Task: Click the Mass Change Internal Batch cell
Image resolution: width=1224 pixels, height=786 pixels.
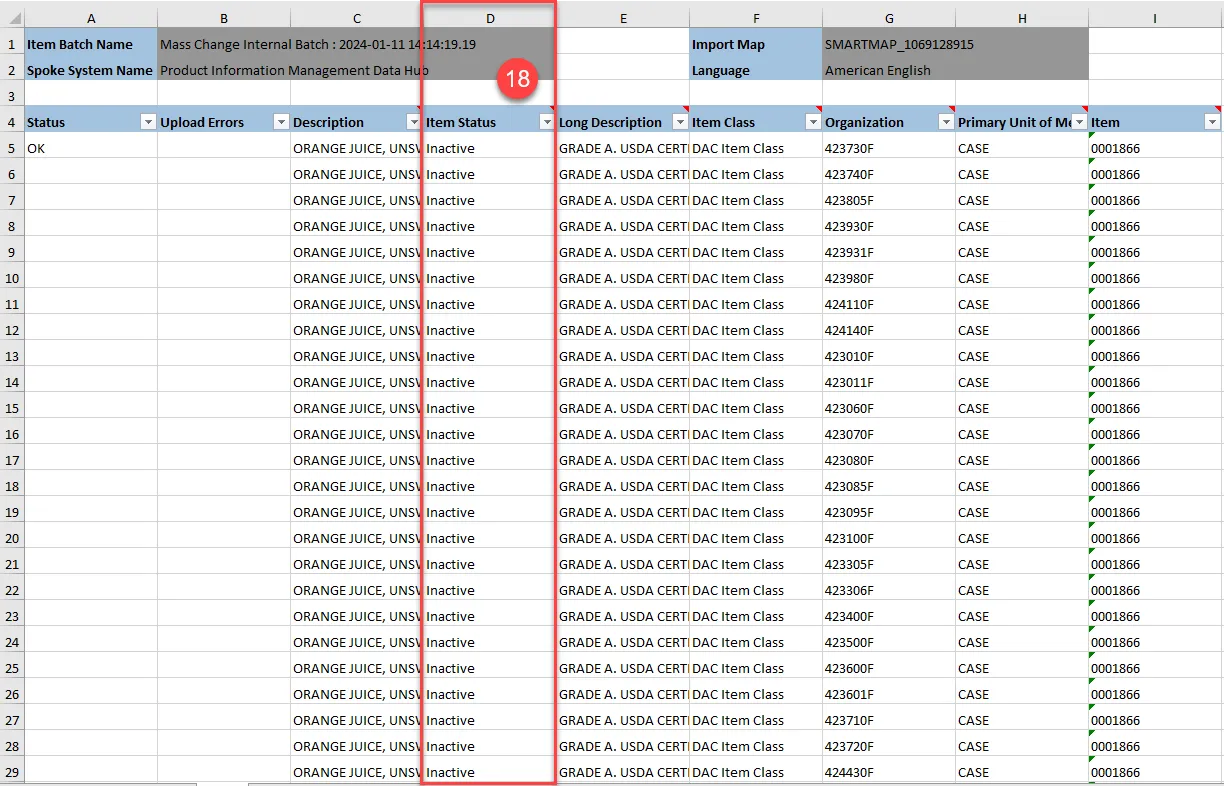Action: [x=290, y=44]
